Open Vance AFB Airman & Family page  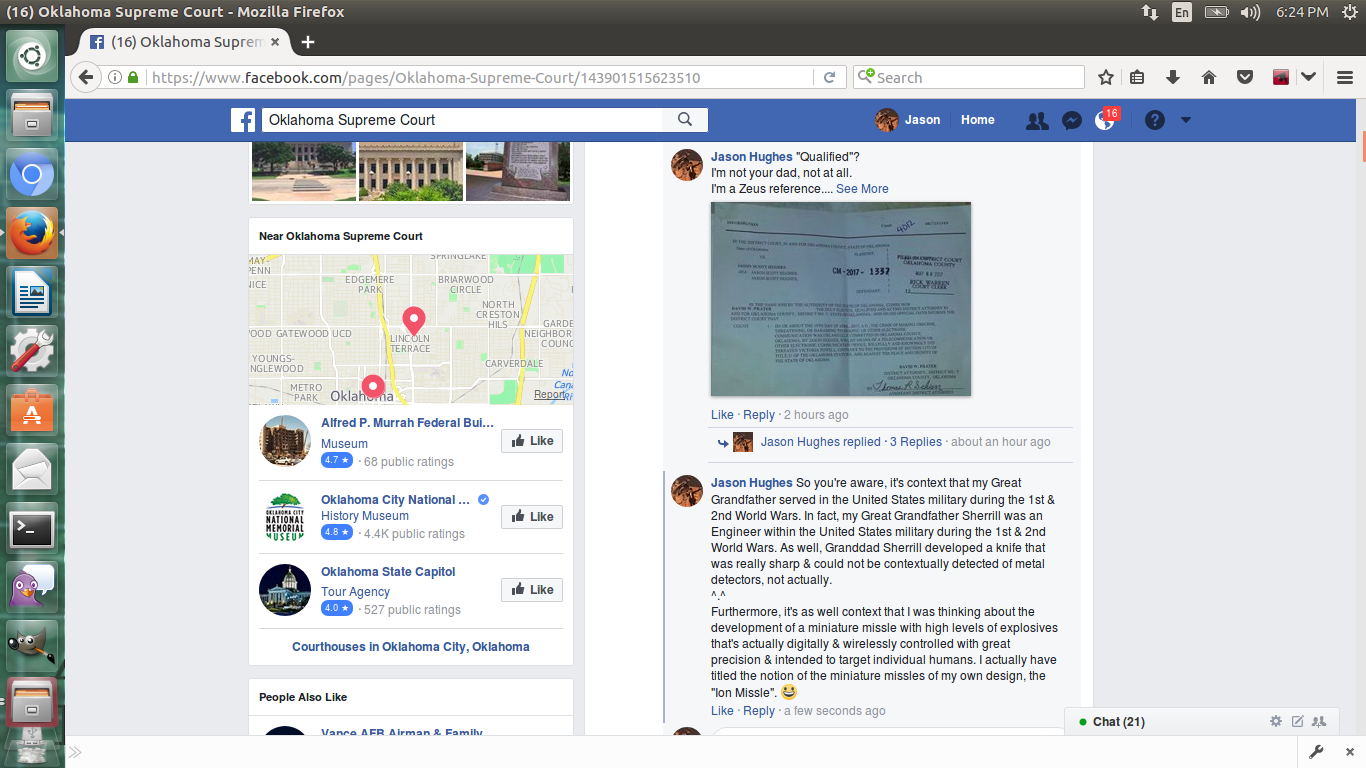(402, 733)
